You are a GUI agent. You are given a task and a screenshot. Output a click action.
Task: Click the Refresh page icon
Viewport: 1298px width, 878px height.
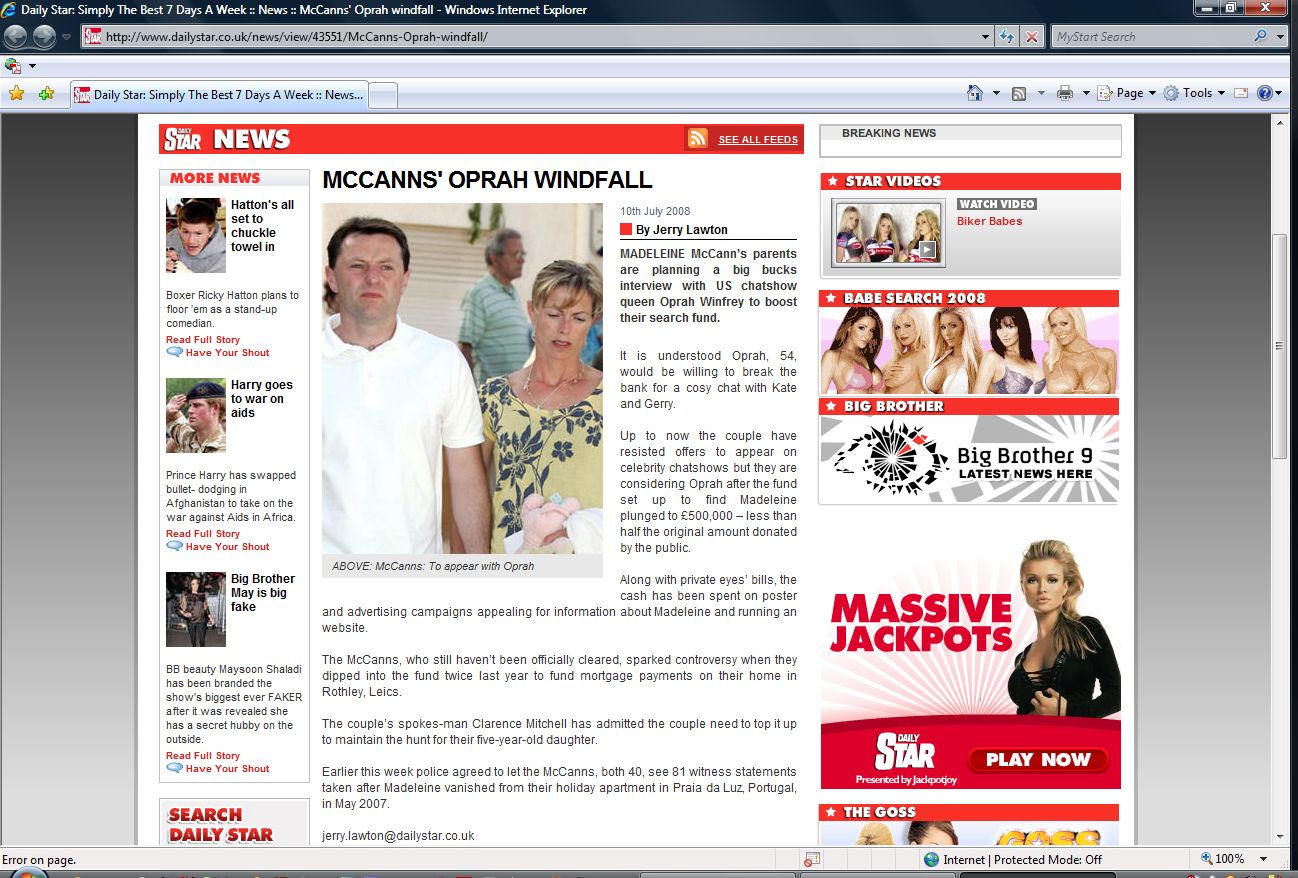pos(1007,37)
